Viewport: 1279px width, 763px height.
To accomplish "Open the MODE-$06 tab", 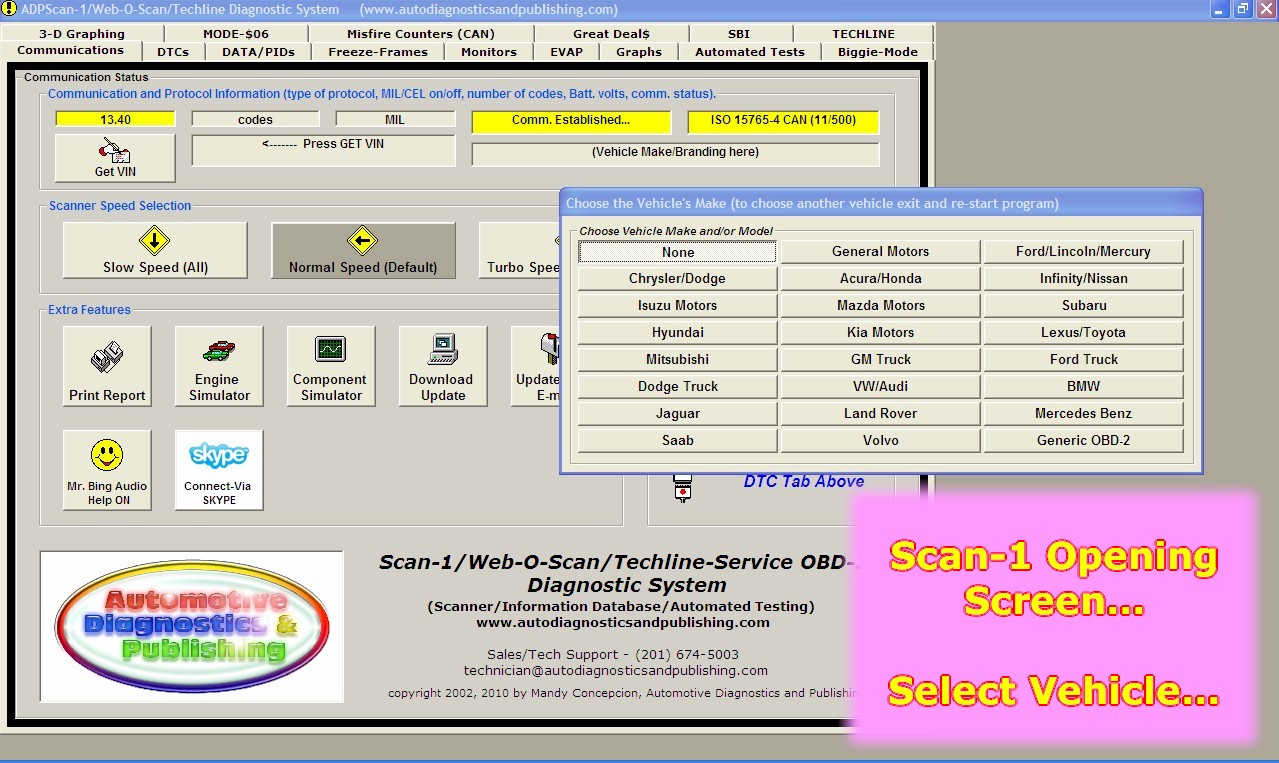I will tap(236, 34).
